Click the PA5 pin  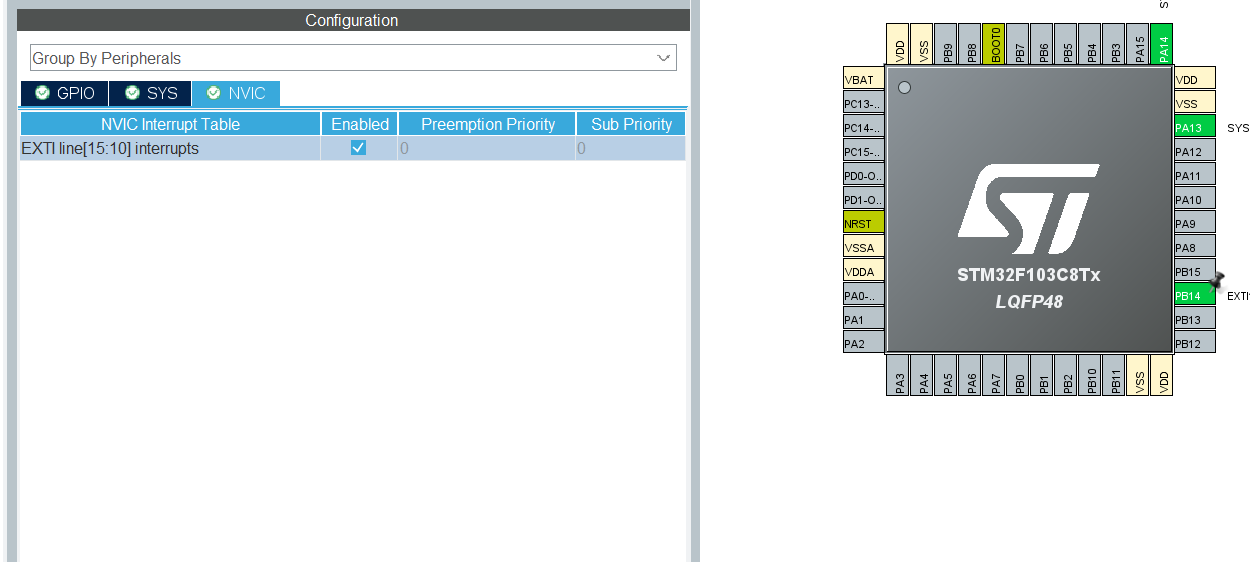(945, 374)
